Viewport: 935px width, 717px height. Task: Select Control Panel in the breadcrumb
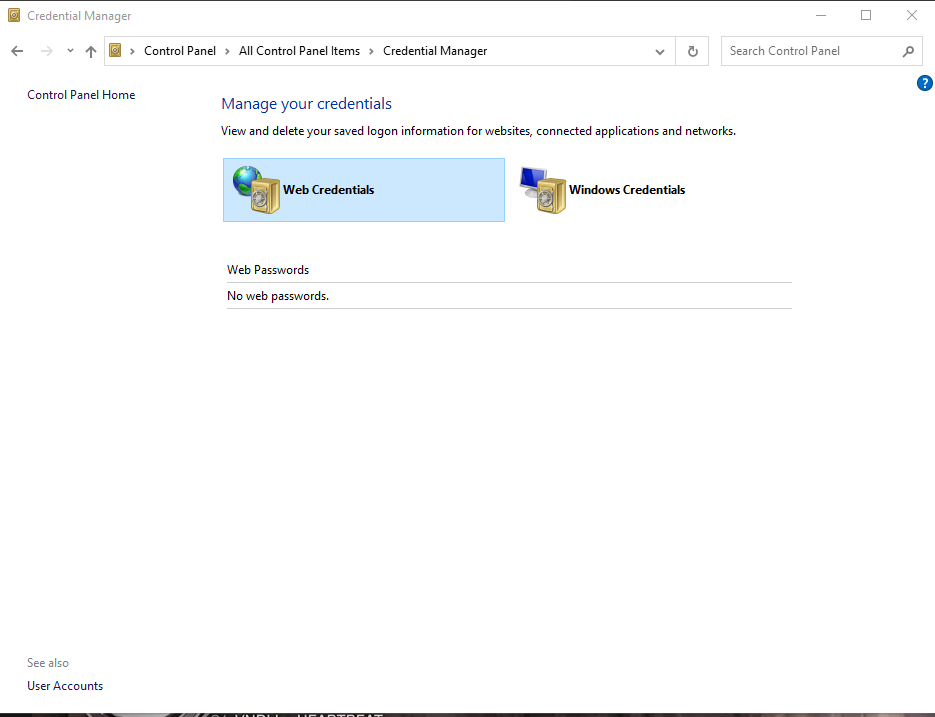coord(179,51)
